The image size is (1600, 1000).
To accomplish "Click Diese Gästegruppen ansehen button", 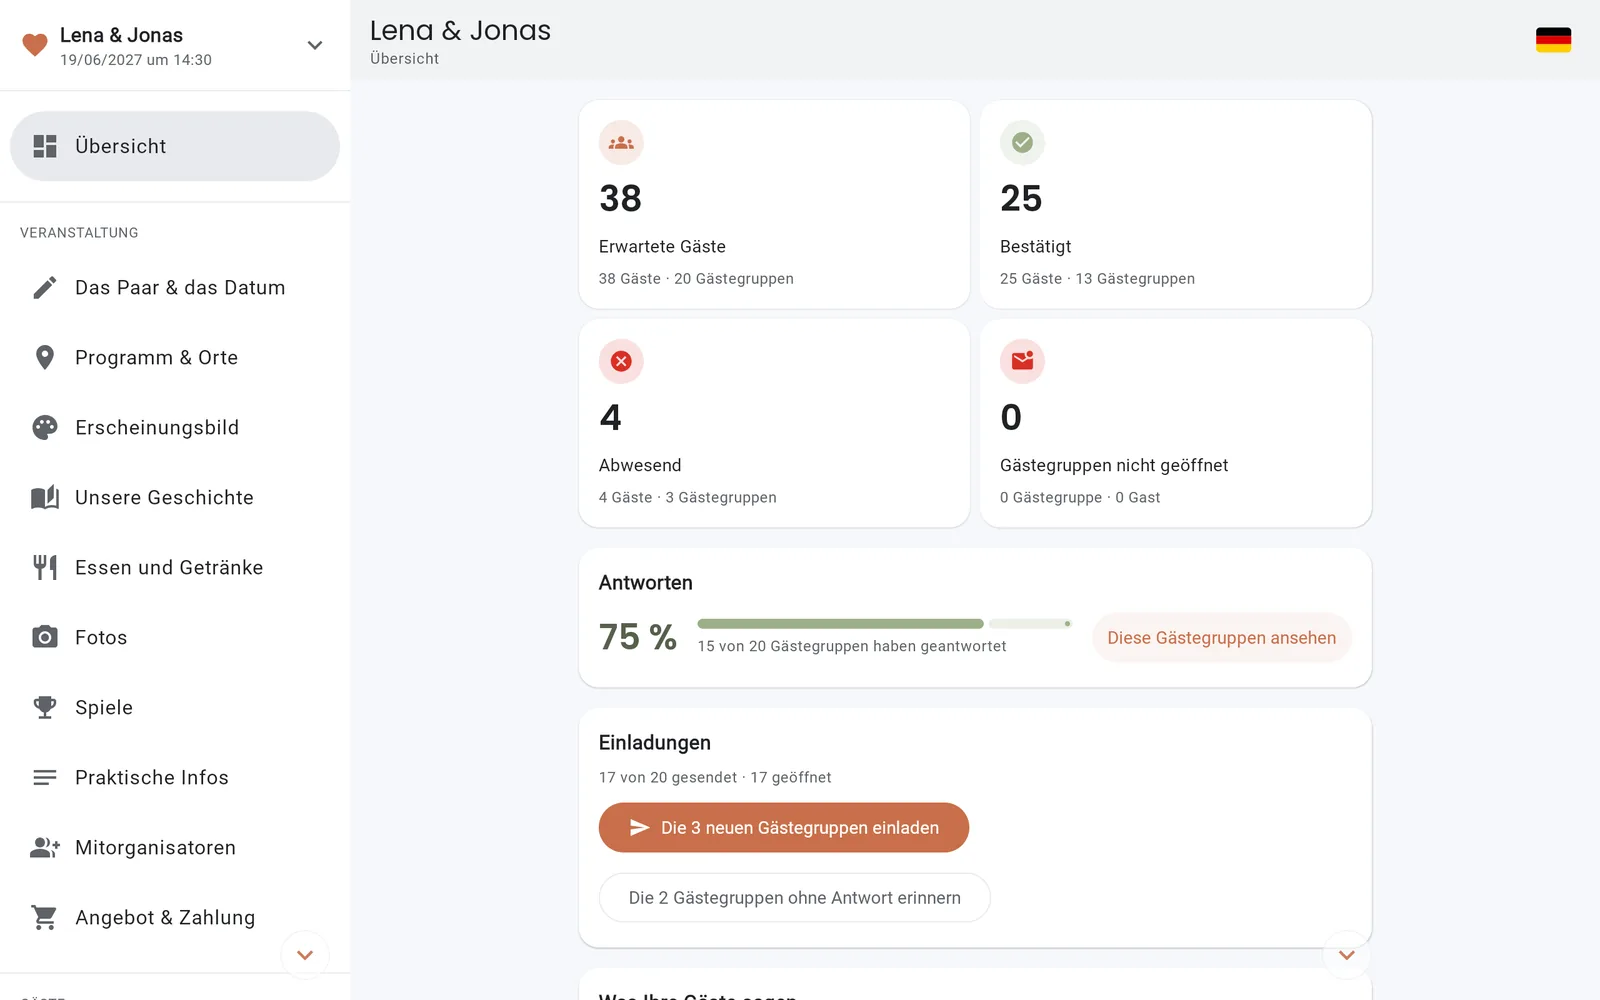I will coord(1221,638).
